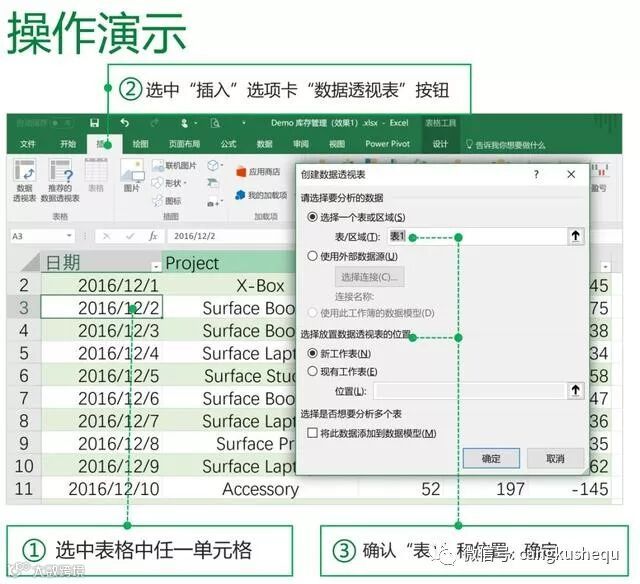Click the 3D Models cube icon
The height and width of the screenshot is (584, 640).
pyautogui.click(x=212, y=165)
